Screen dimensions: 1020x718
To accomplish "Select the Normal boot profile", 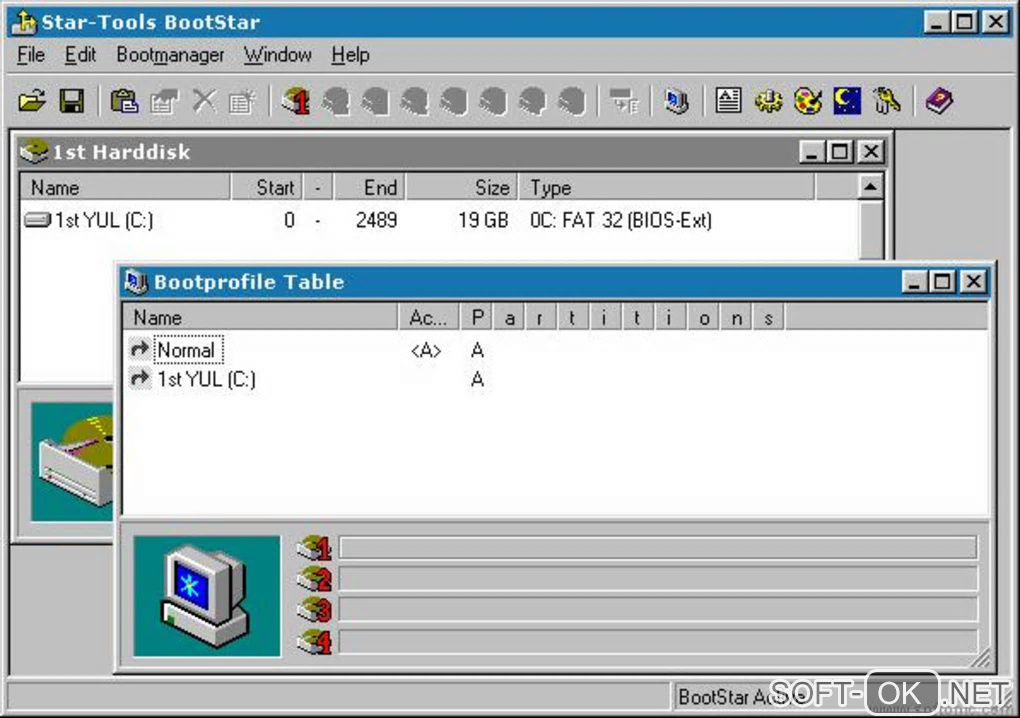I will point(188,350).
